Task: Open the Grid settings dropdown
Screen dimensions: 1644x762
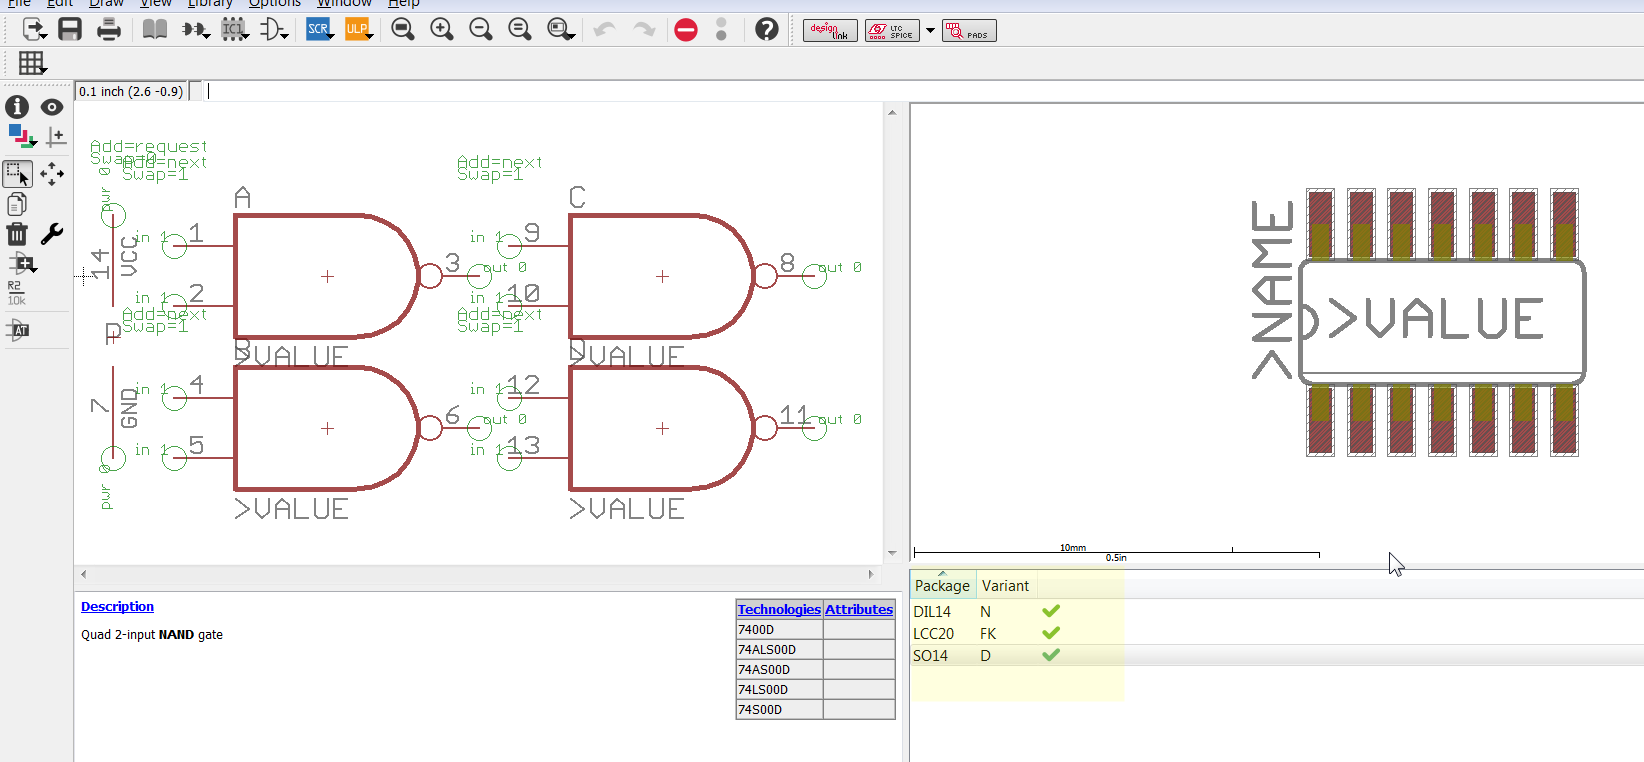Action: point(32,63)
